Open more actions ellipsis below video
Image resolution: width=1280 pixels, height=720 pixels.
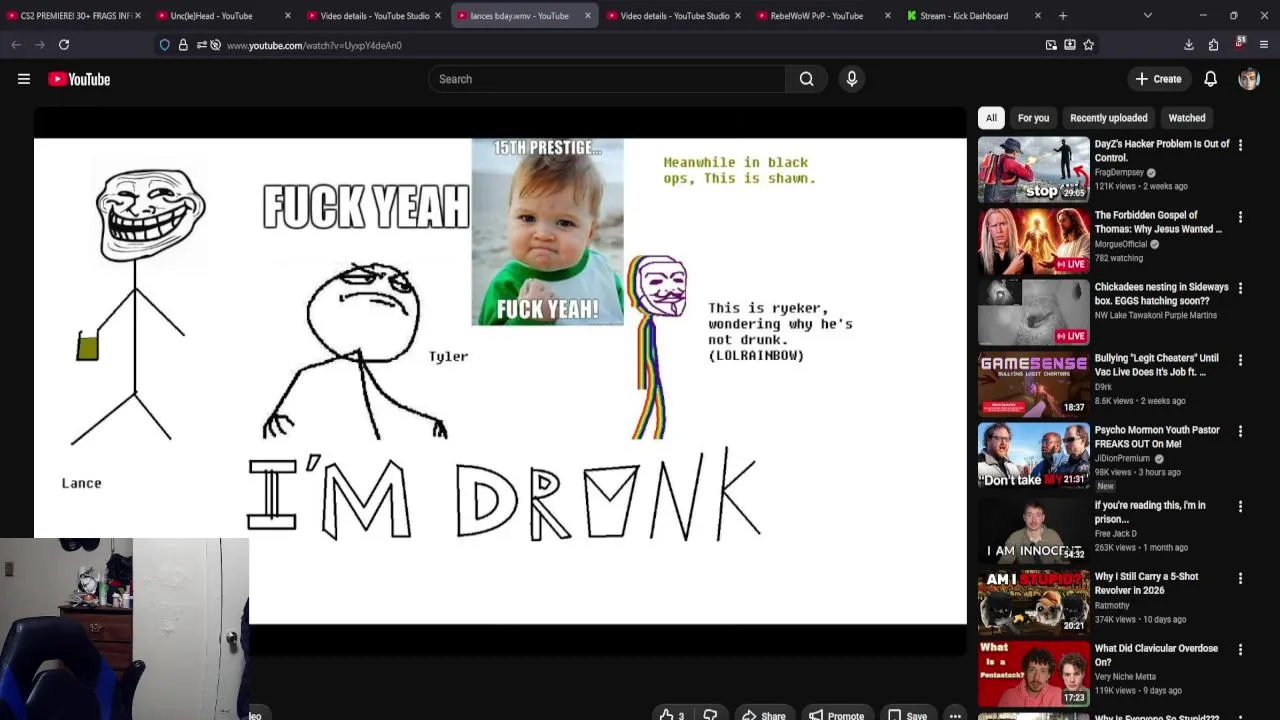955,714
